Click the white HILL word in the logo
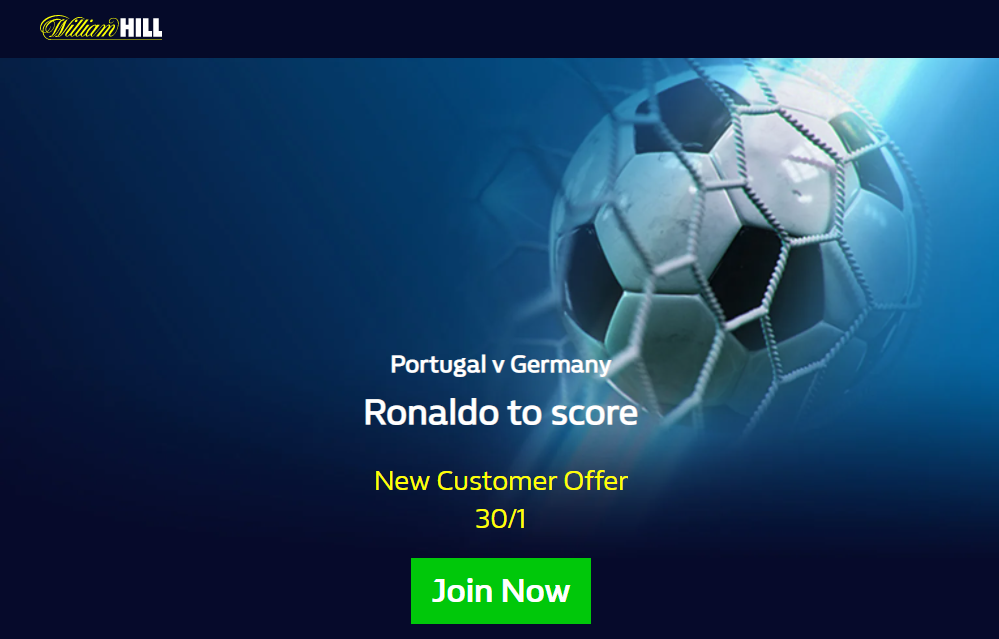Viewport: 999px width, 639px height. click(141, 28)
